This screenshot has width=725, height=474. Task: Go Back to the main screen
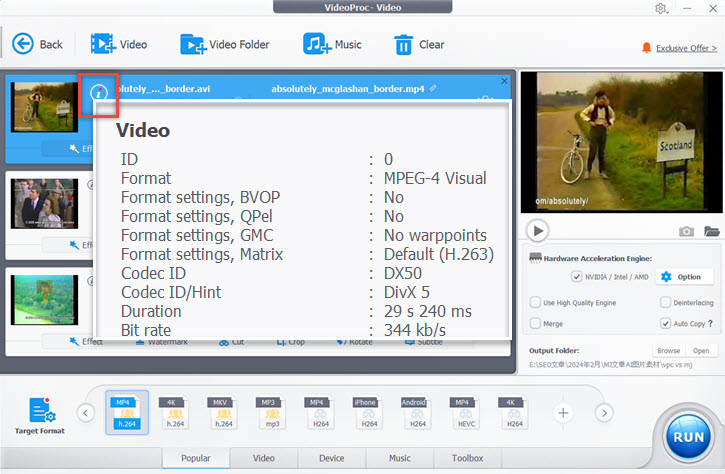click(x=37, y=44)
